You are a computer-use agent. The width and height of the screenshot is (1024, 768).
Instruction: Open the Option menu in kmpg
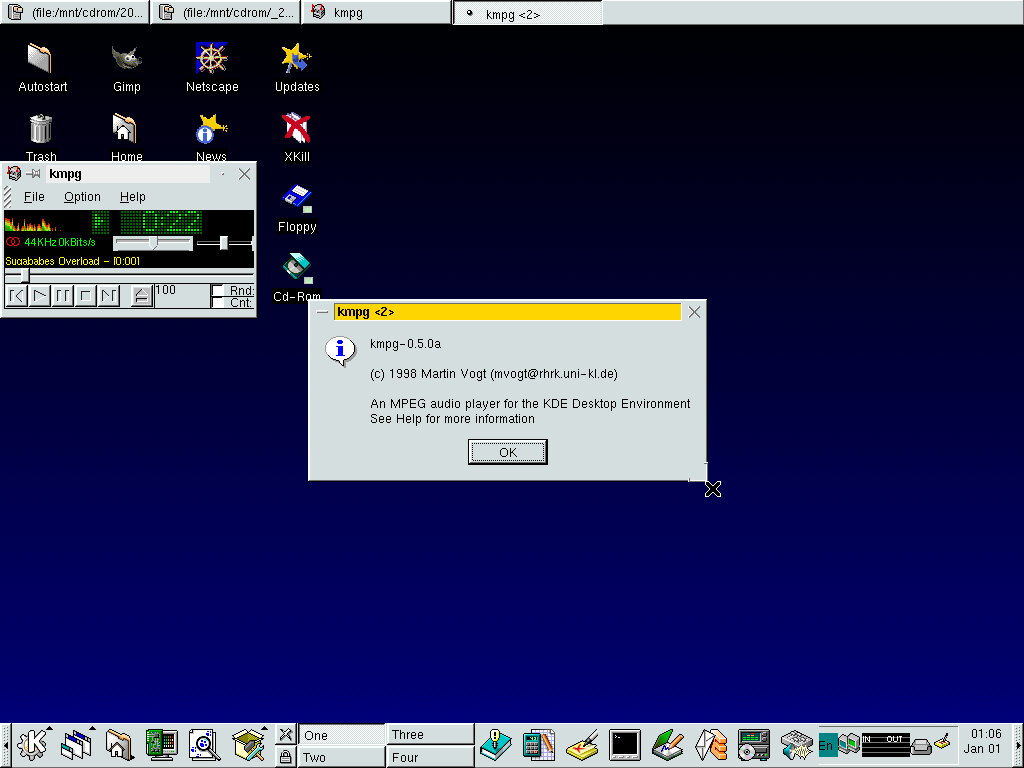click(82, 197)
